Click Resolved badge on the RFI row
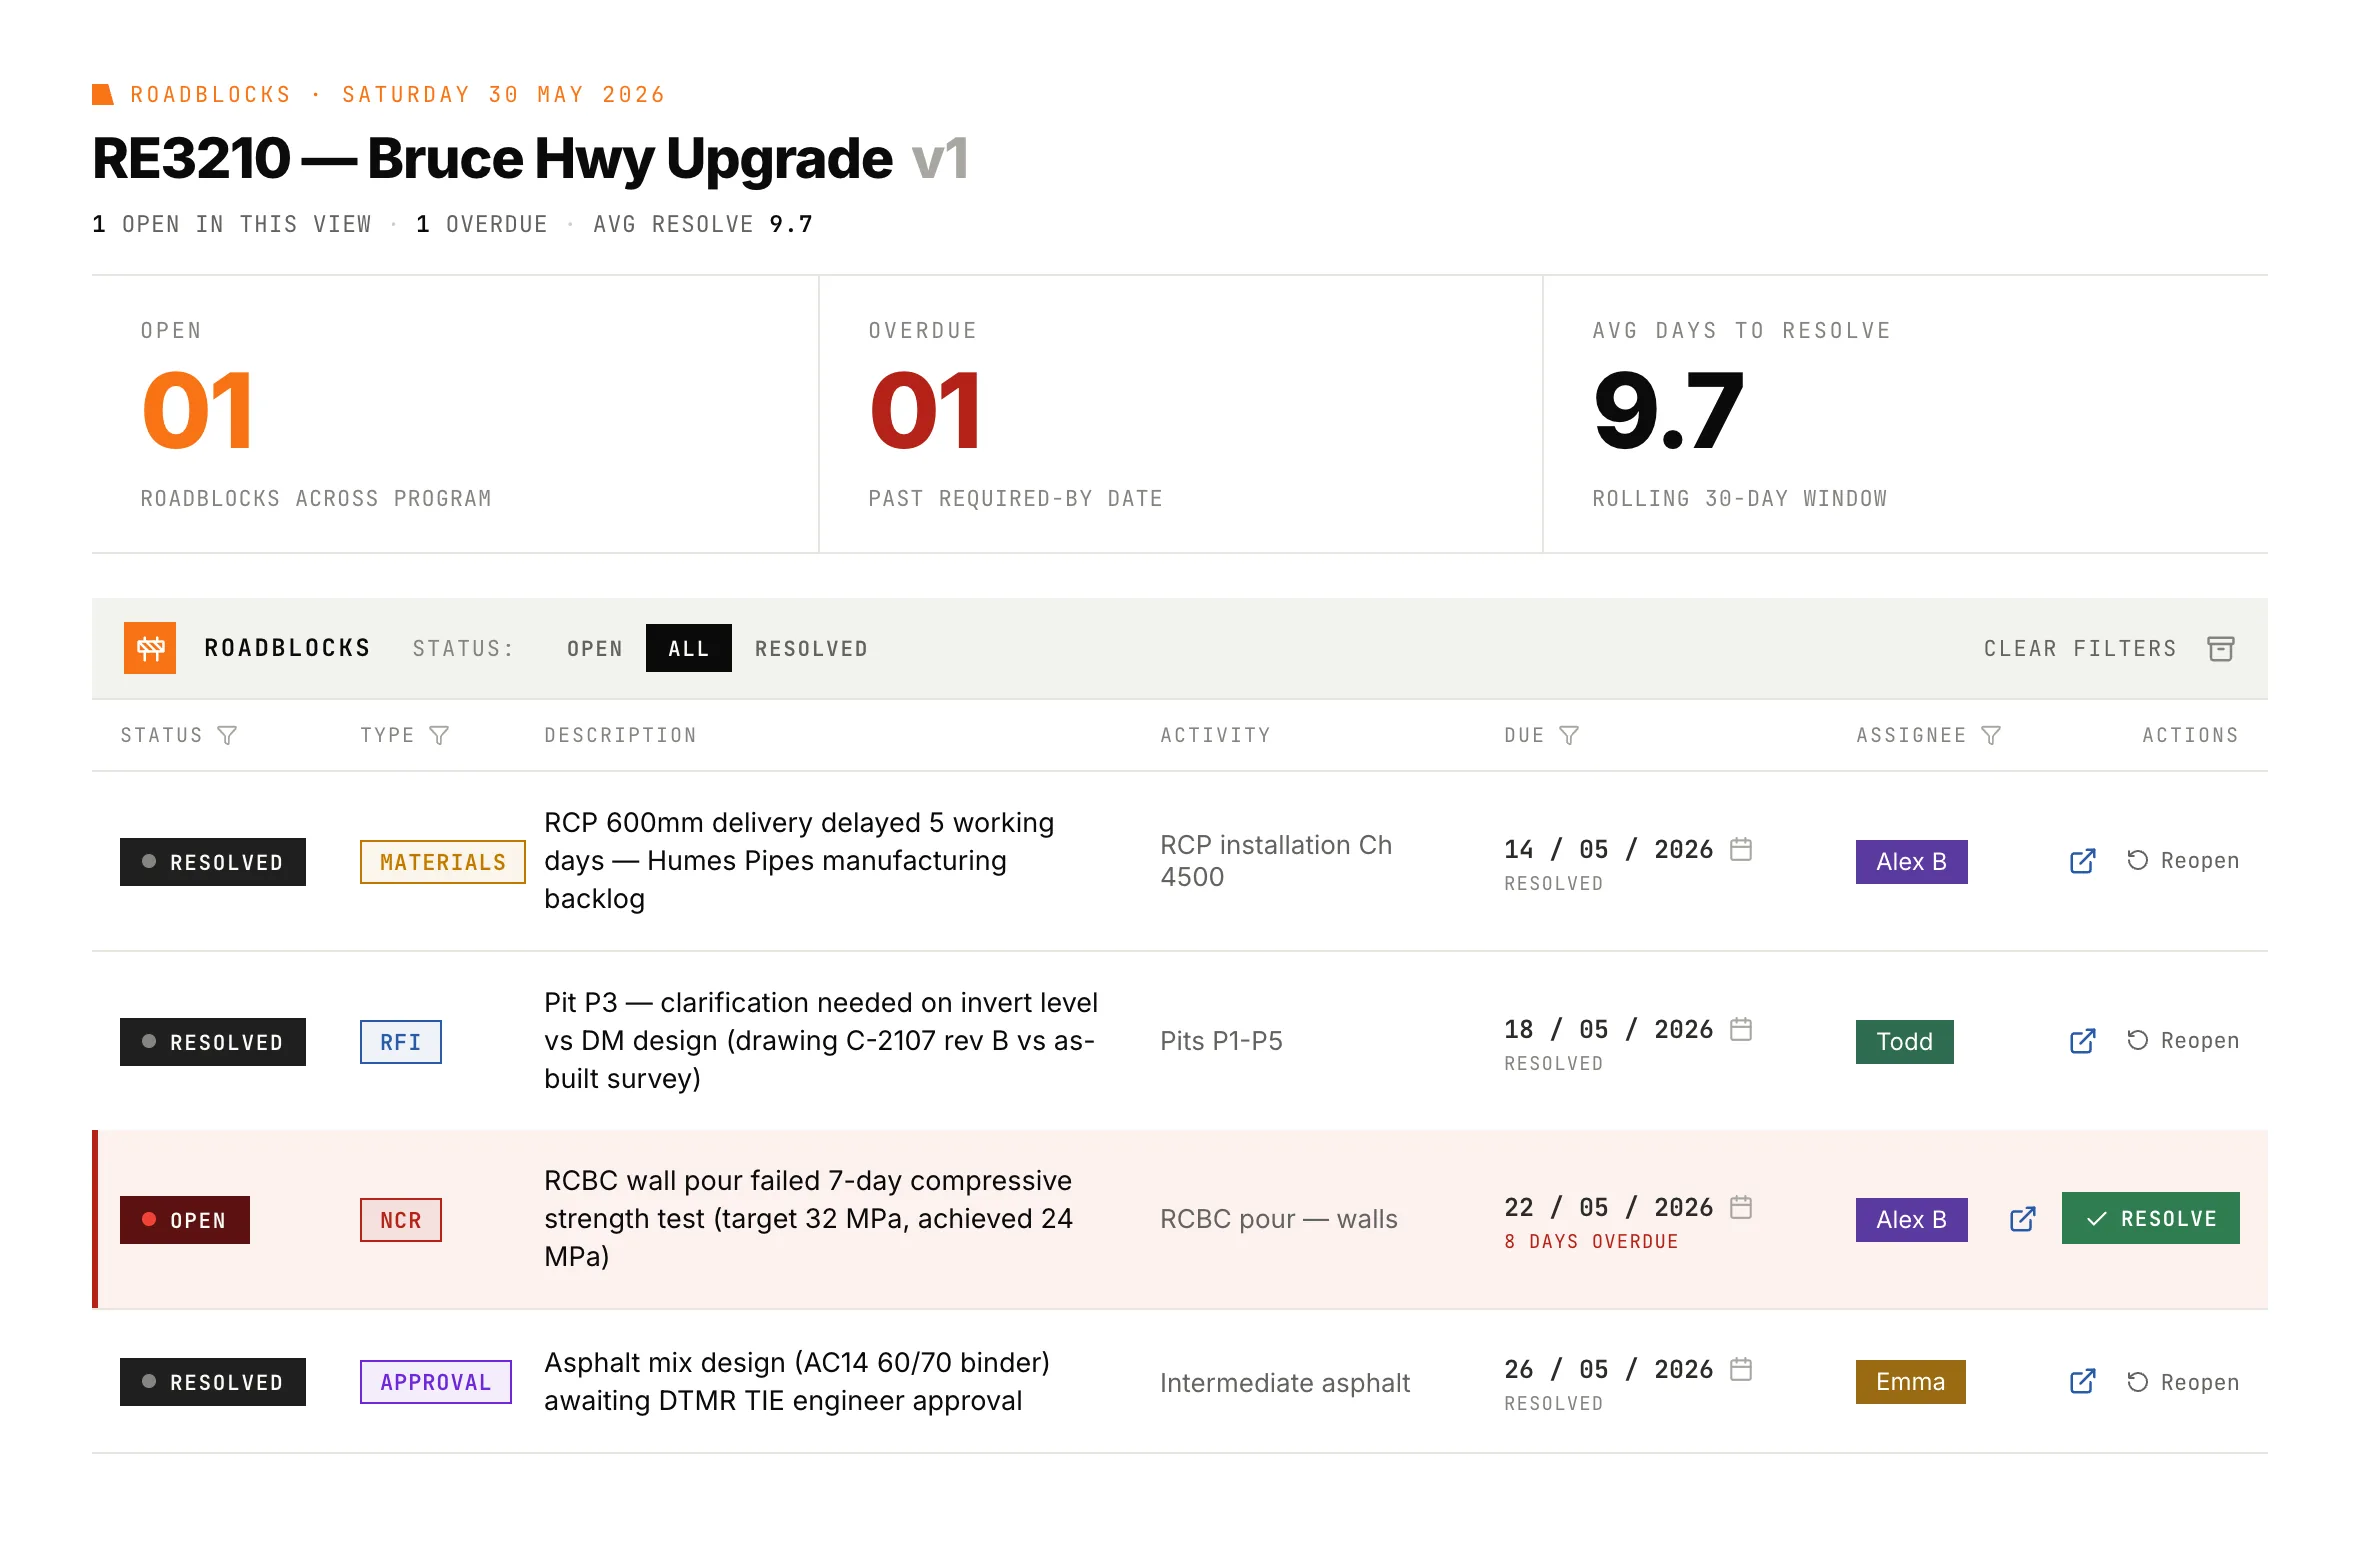 tap(213, 1042)
